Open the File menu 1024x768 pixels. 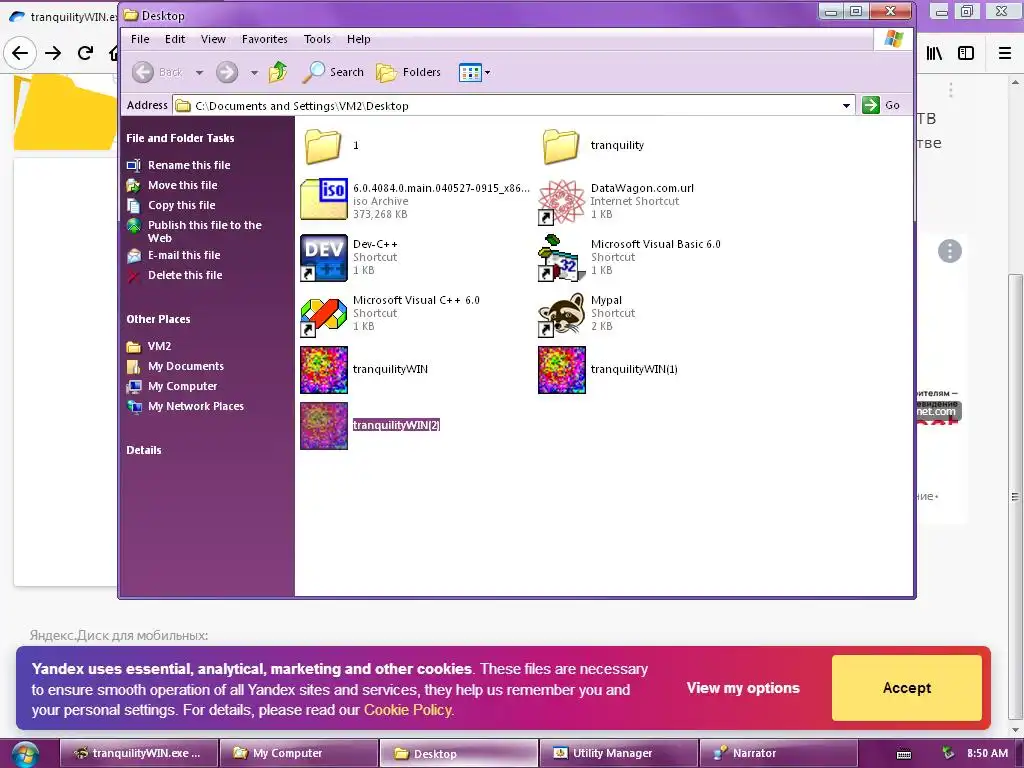tap(140, 39)
